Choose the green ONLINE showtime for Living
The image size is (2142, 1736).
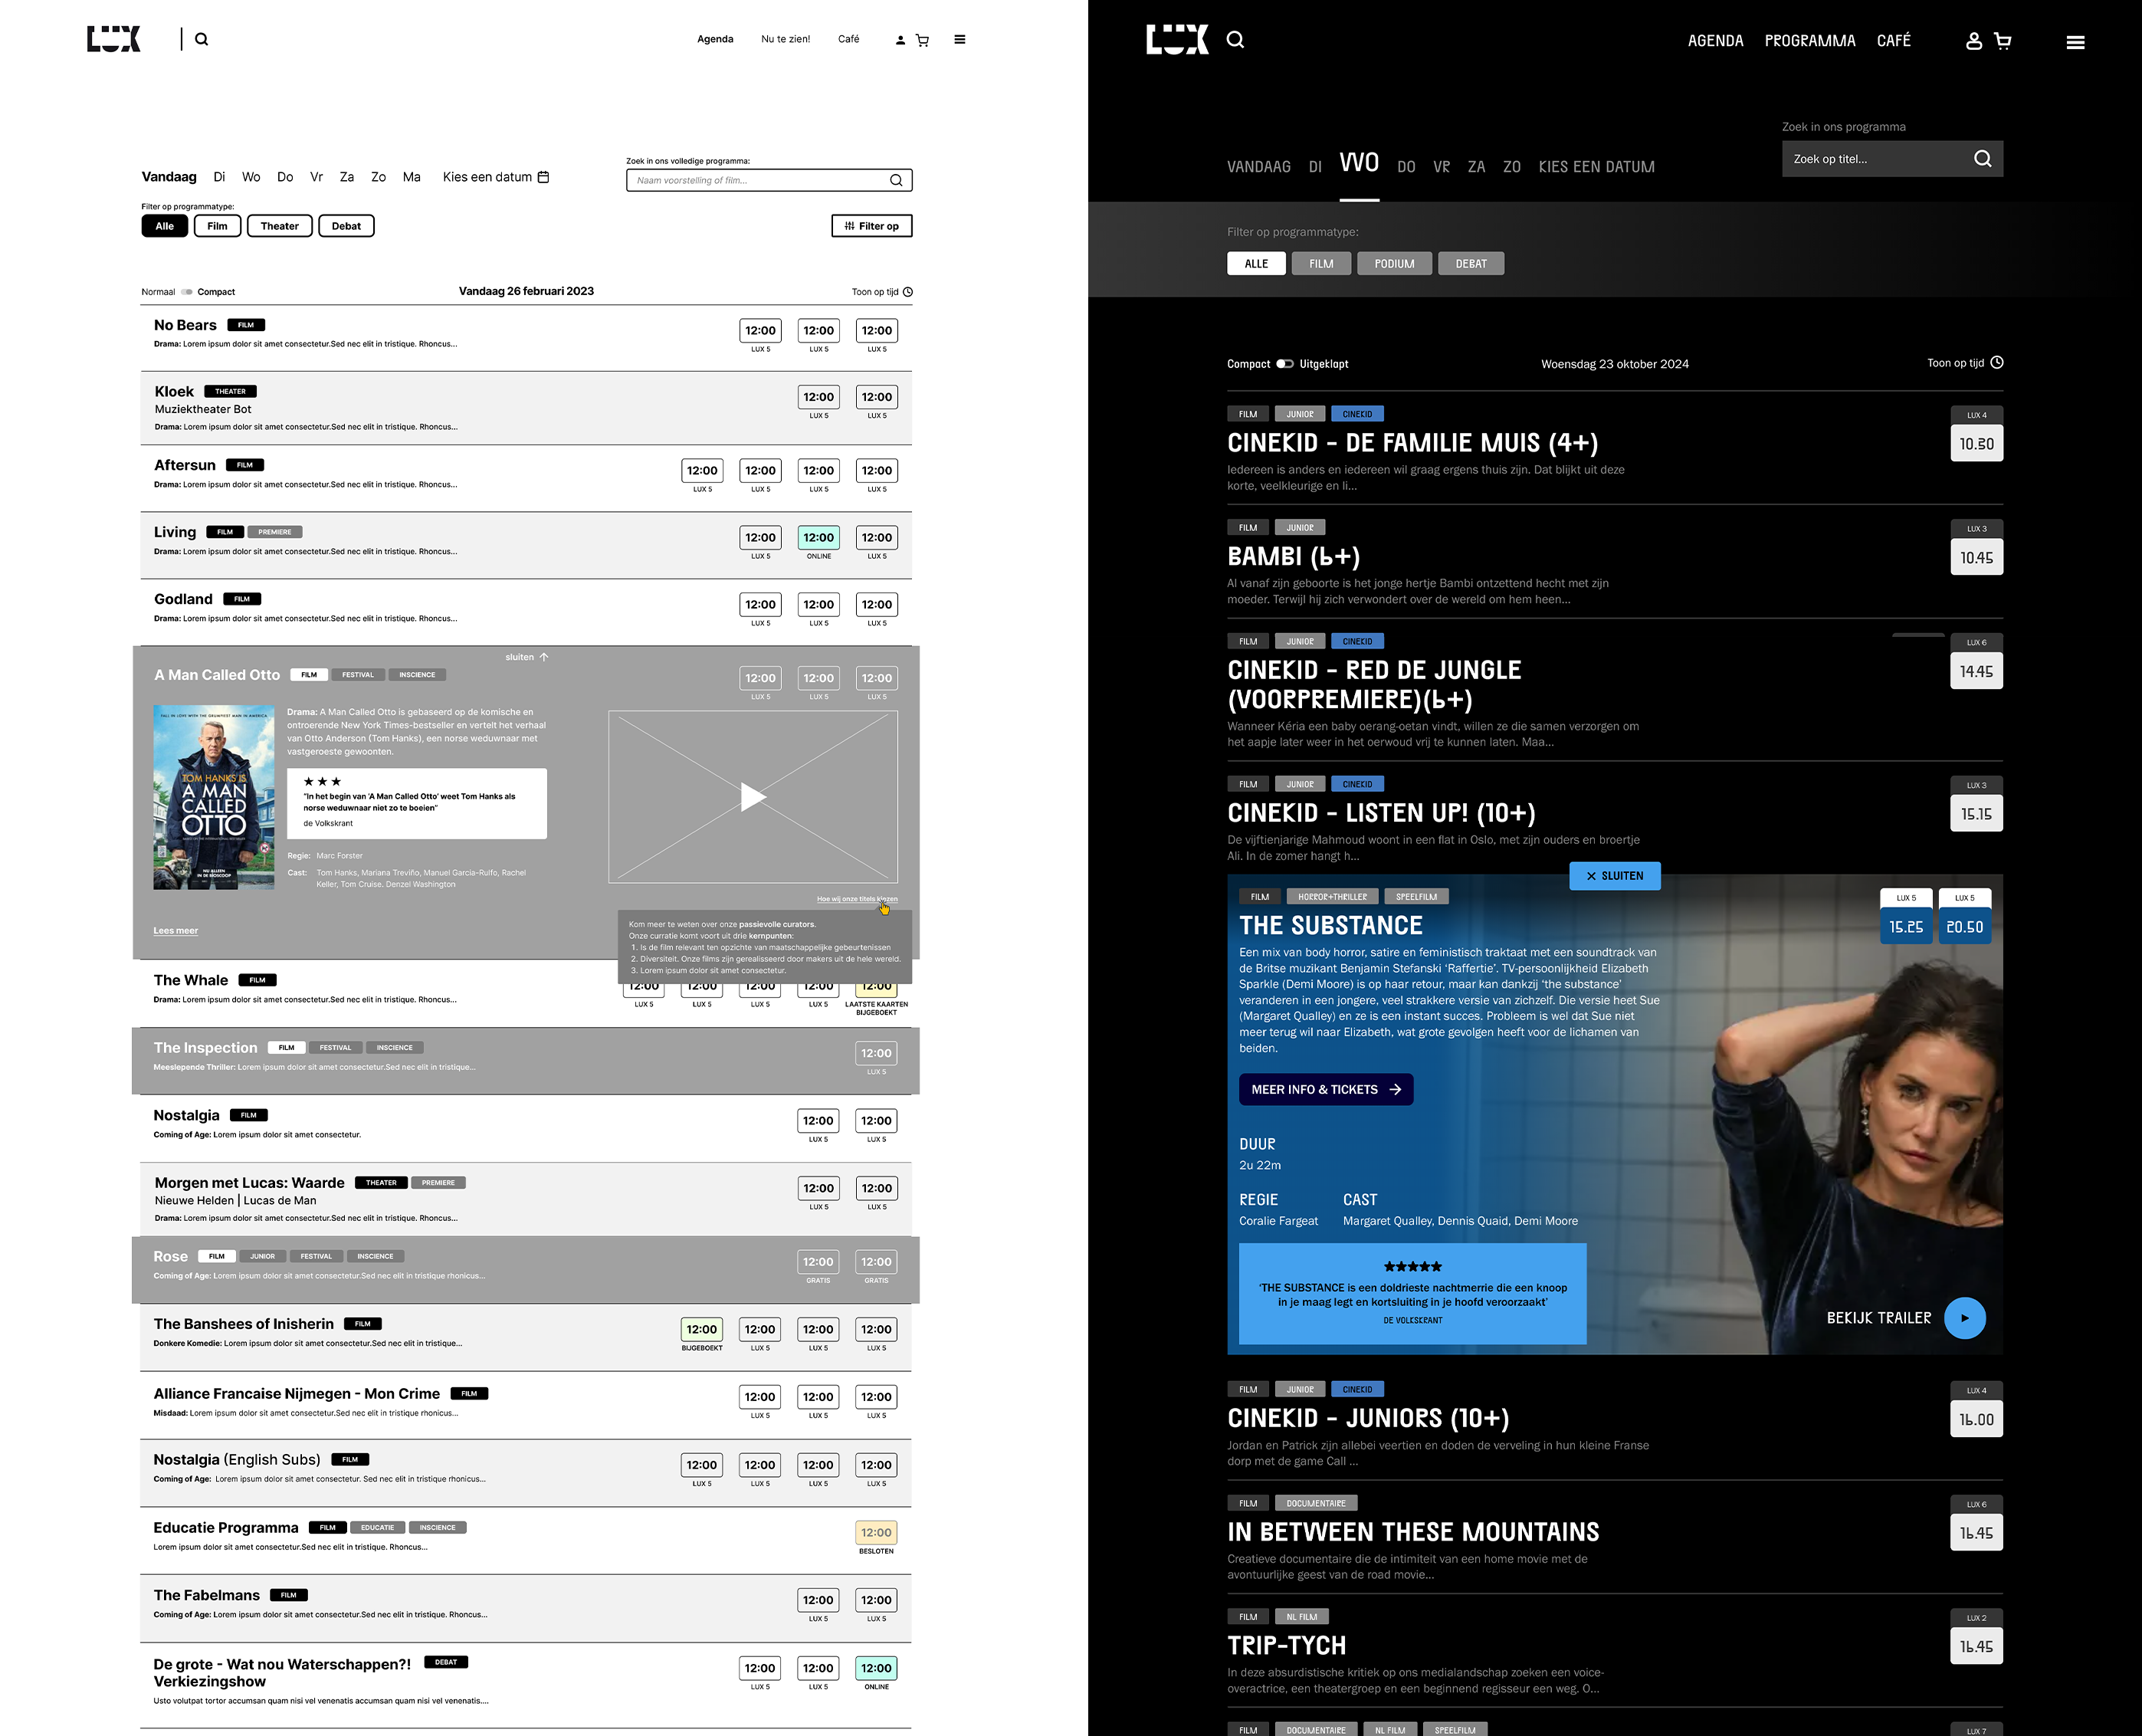819,538
